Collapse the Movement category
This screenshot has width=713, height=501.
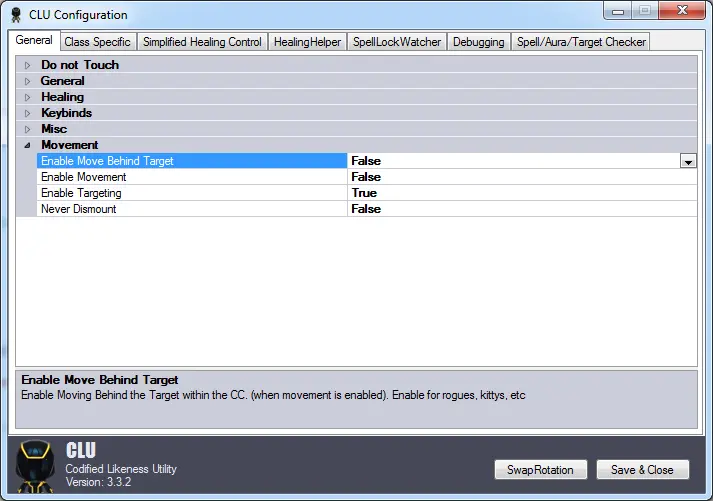pos(28,145)
